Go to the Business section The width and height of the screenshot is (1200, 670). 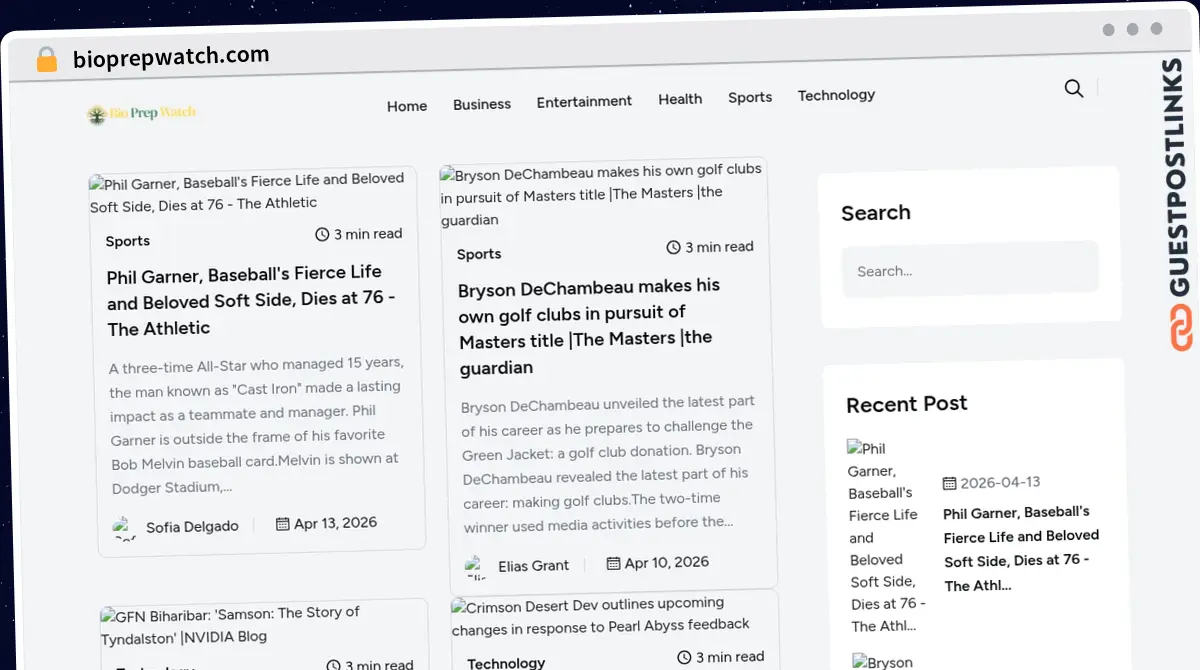click(x=482, y=104)
